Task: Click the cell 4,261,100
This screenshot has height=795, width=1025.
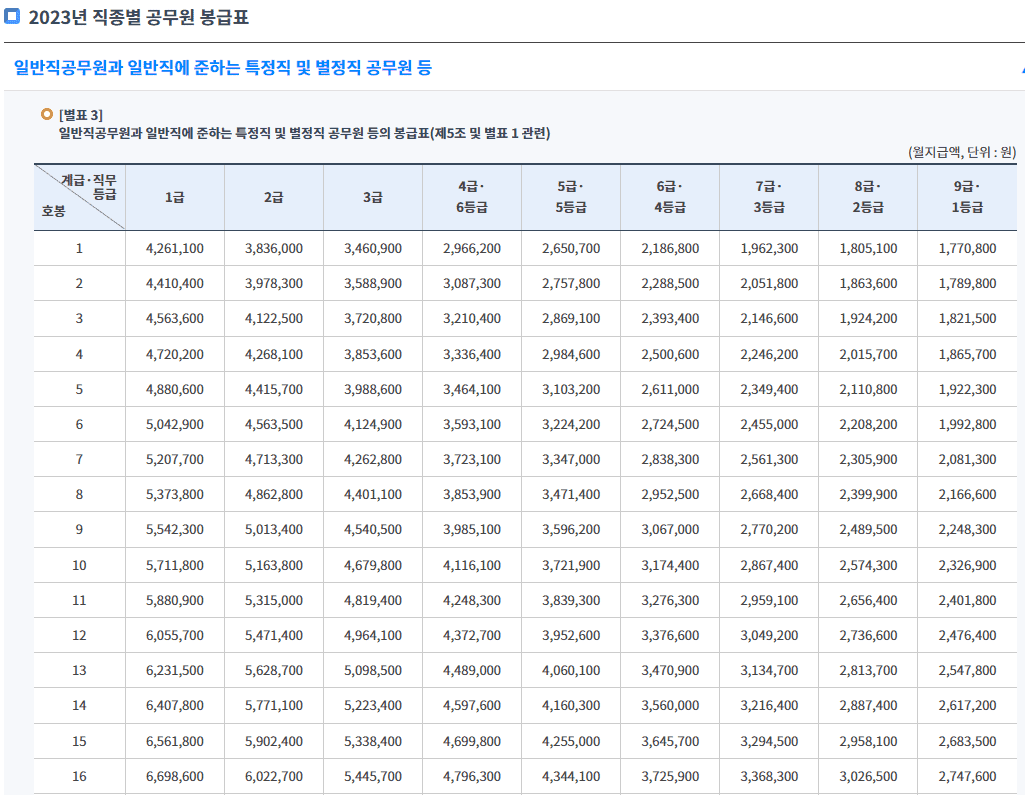Action: [175, 248]
